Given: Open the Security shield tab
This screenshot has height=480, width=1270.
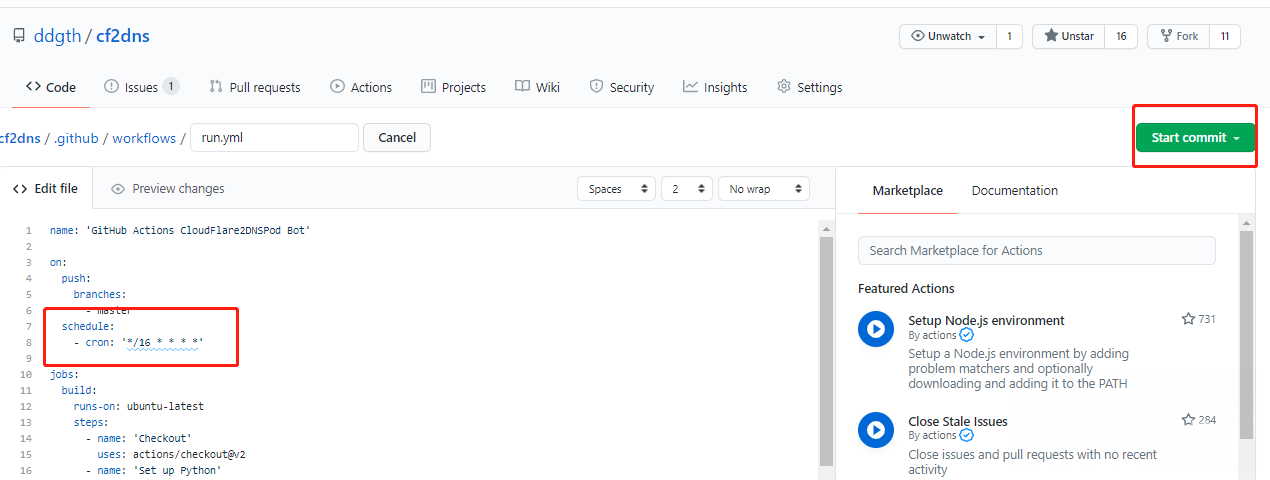Looking at the screenshot, I should pyautogui.click(x=621, y=87).
